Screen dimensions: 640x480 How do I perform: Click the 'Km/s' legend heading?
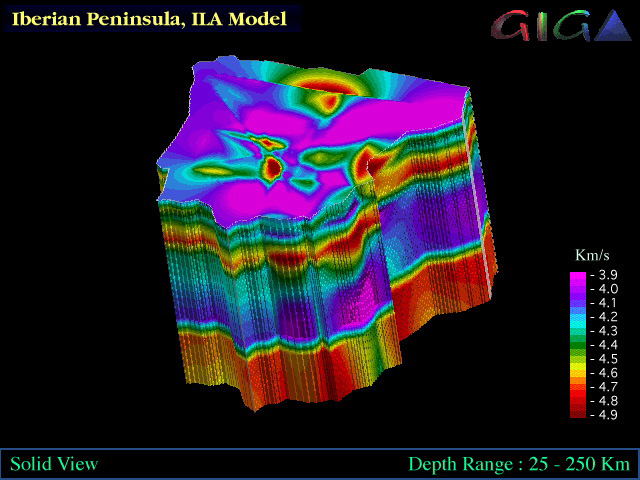pos(592,256)
